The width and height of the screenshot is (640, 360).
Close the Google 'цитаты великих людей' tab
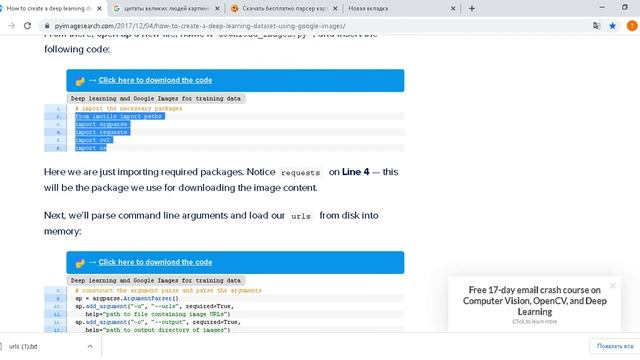pyautogui.click(x=217, y=8)
